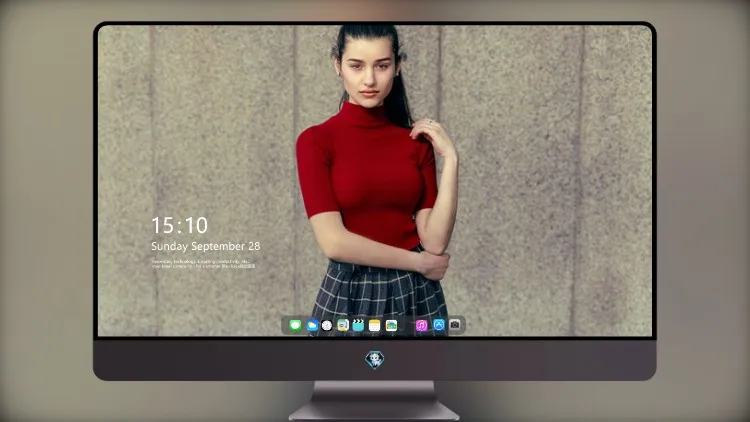Image resolution: width=750 pixels, height=422 pixels.
Task: Open the teal clapperboard Videos app
Action: tap(358, 325)
